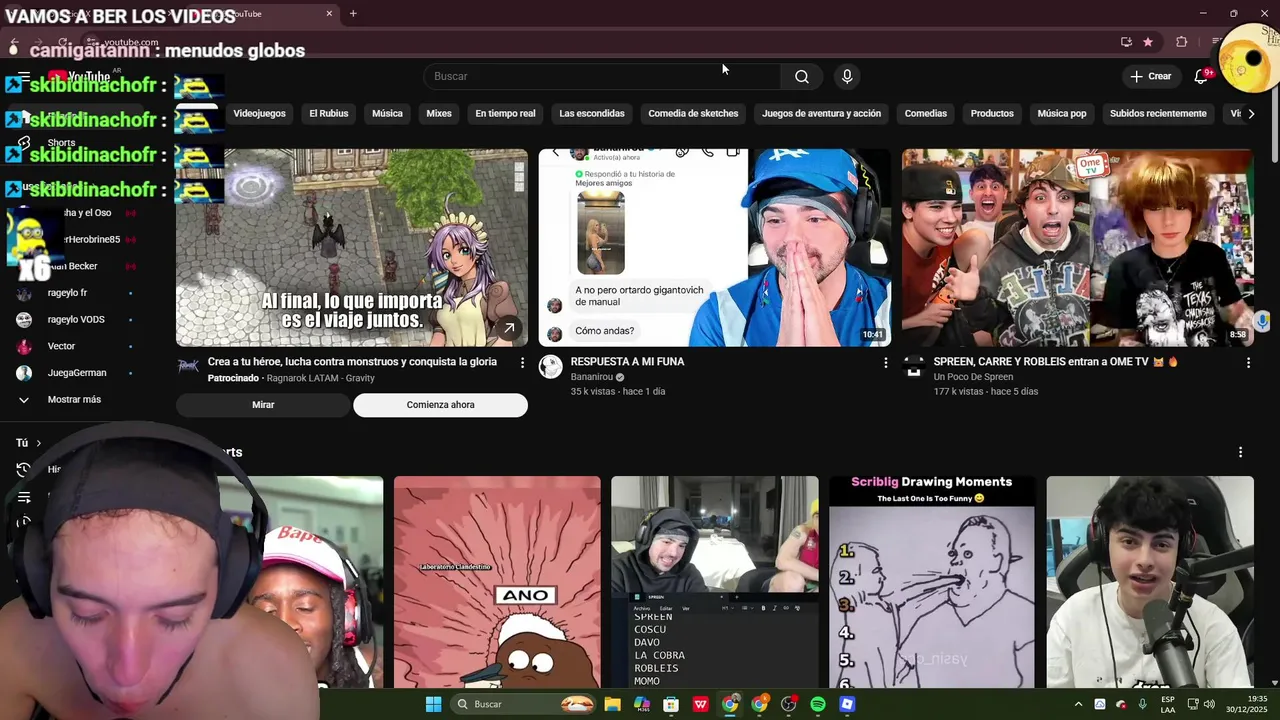Open Un Poco De Spreen channel link
1280x720 pixels.
pos(973,377)
